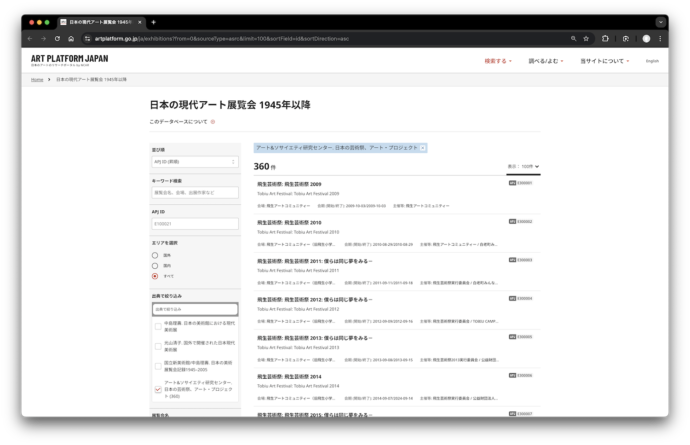Remove the active filter tag with its x

point(423,147)
